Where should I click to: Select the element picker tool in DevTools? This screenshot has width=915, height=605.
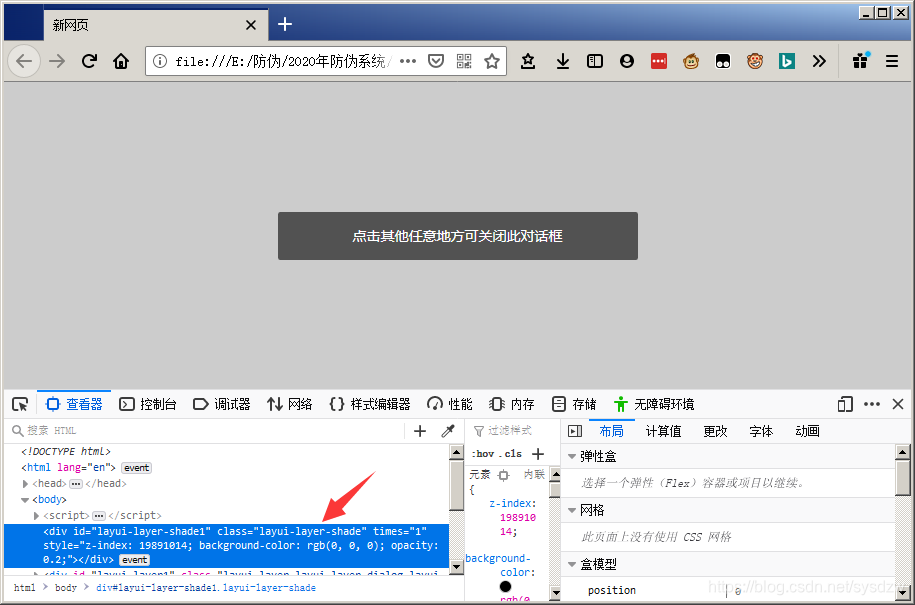click(19, 403)
